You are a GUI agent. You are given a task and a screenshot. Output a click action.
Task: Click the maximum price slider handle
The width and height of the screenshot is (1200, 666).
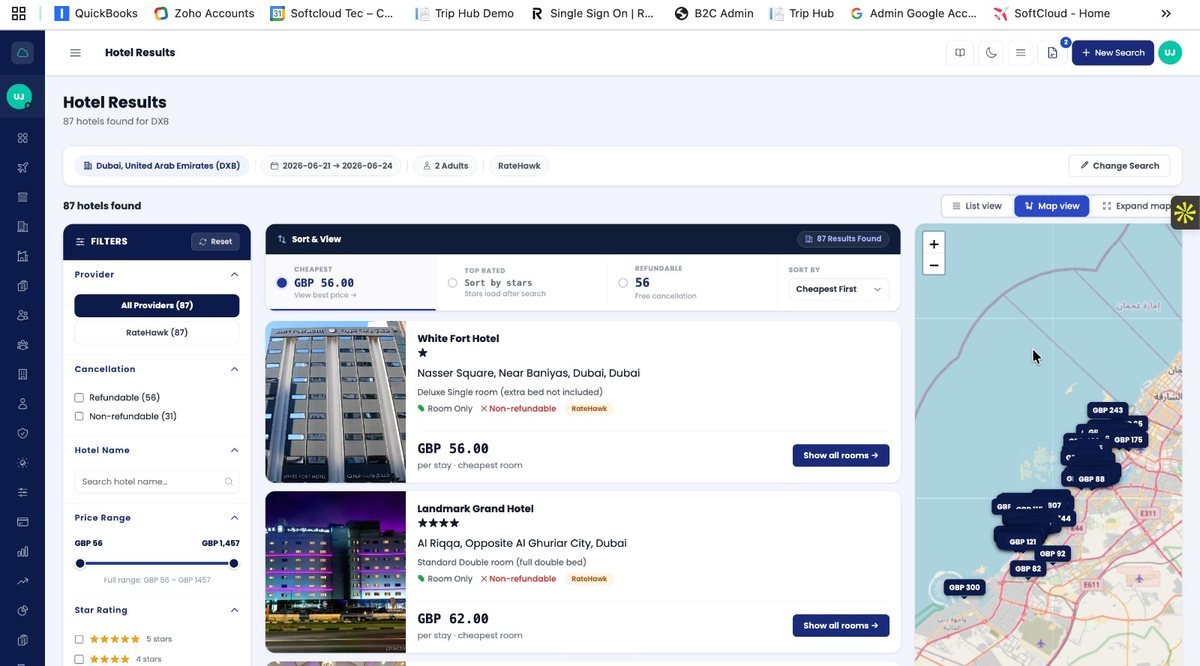click(234, 564)
